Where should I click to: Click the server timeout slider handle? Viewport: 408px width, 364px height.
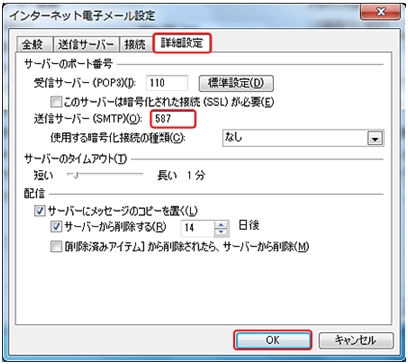[75, 174]
